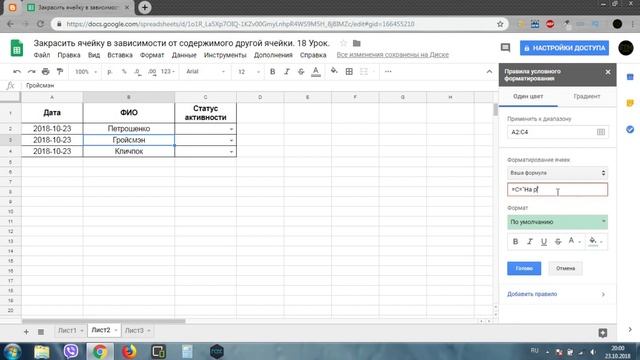Screen dimensions: 640x360
Task: Open status dropdown for Петрощенко row
Action: [x=231, y=129]
